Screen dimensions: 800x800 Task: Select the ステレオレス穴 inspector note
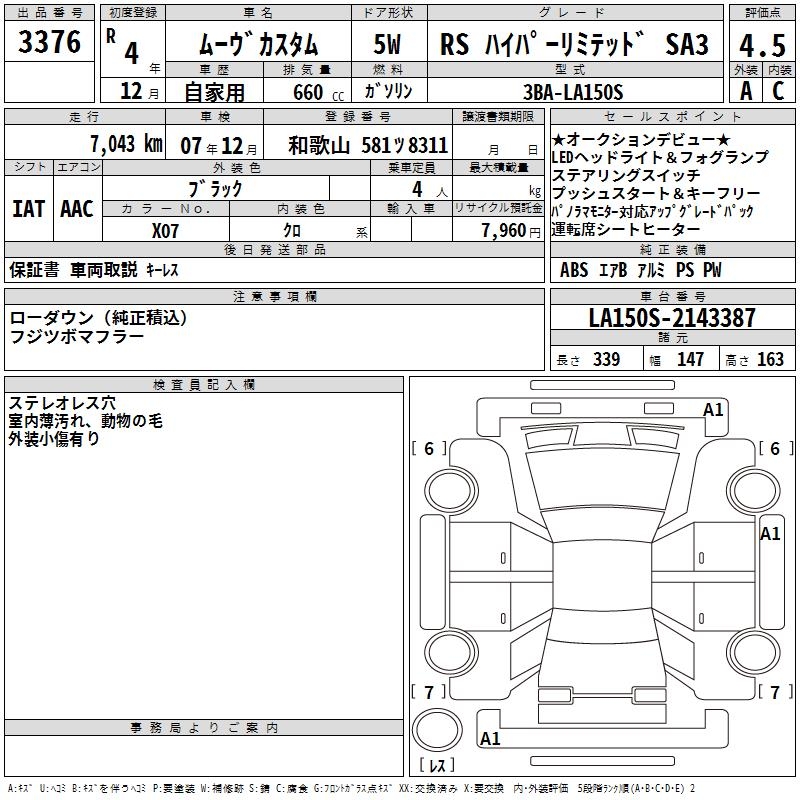click(62, 403)
